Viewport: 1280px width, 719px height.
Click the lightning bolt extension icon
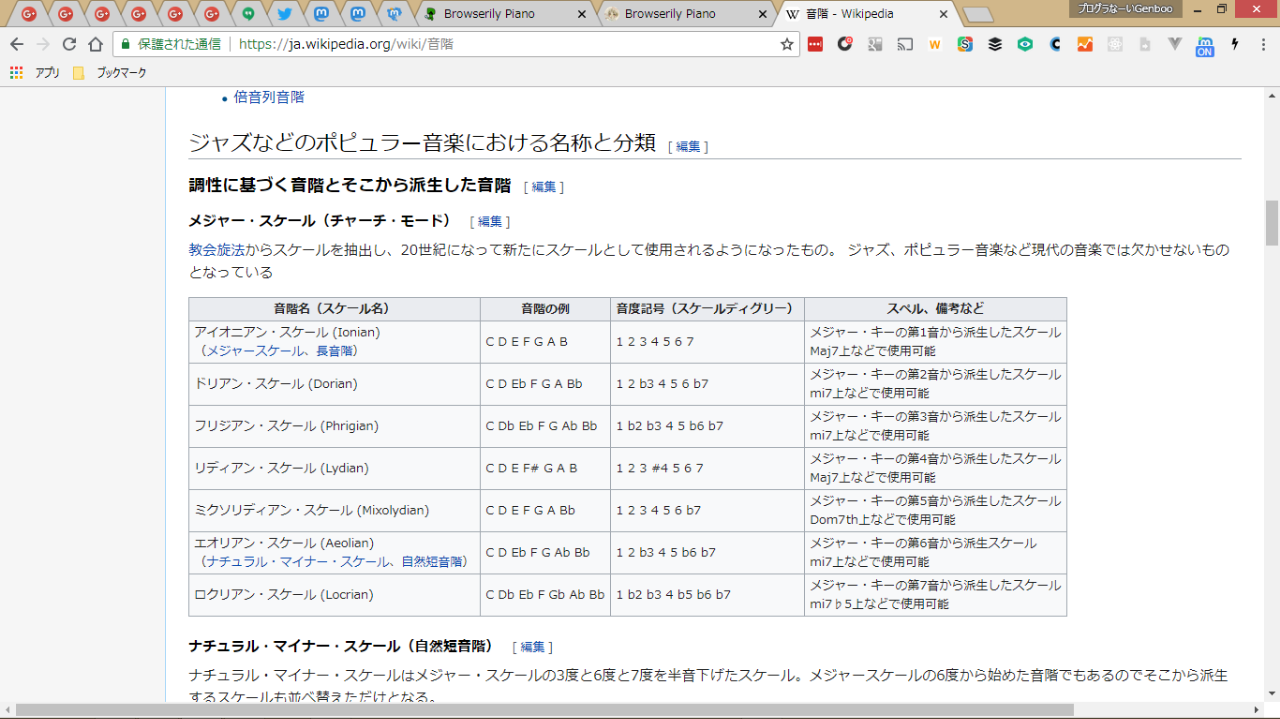coord(1235,44)
